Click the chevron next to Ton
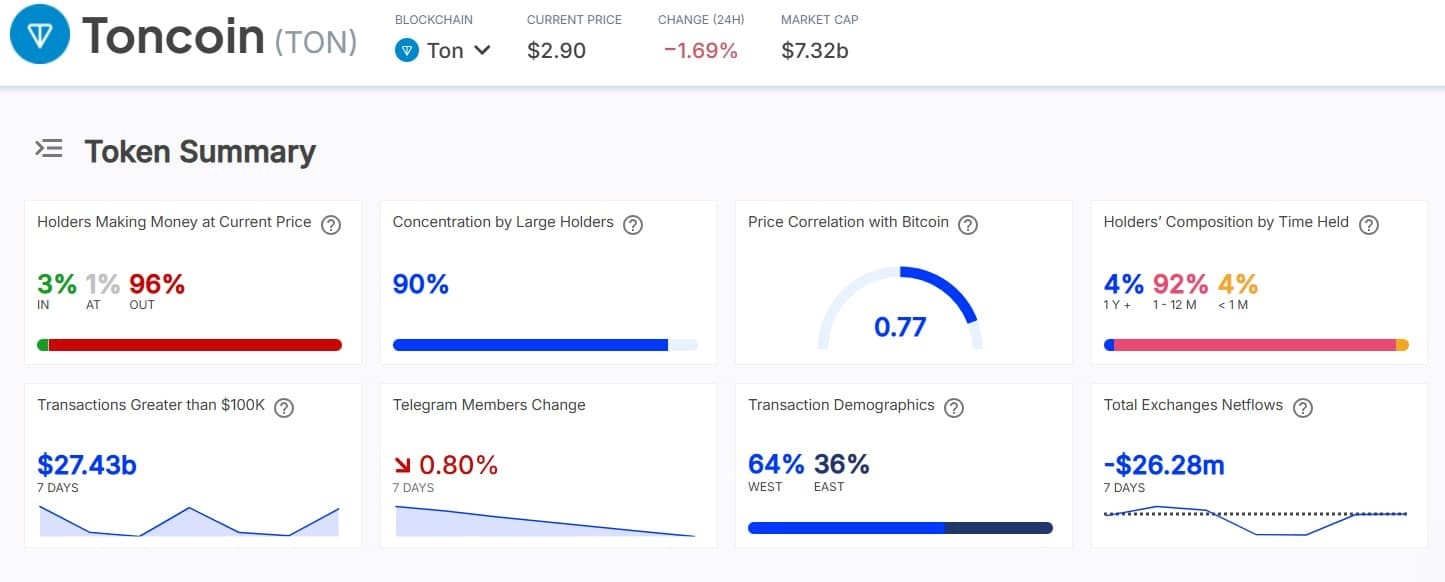1445x582 pixels. [482, 50]
